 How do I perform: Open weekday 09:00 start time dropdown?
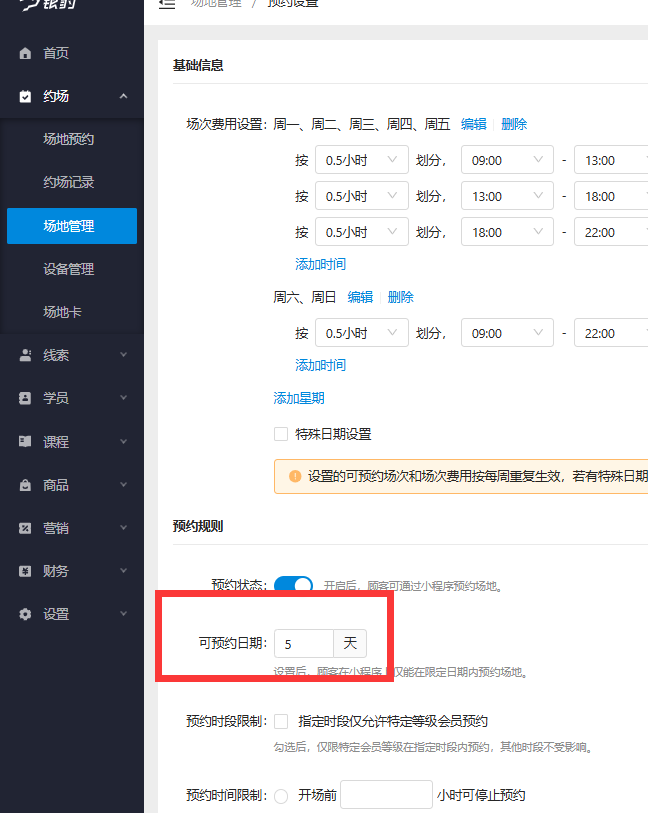pyautogui.click(x=508, y=160)
